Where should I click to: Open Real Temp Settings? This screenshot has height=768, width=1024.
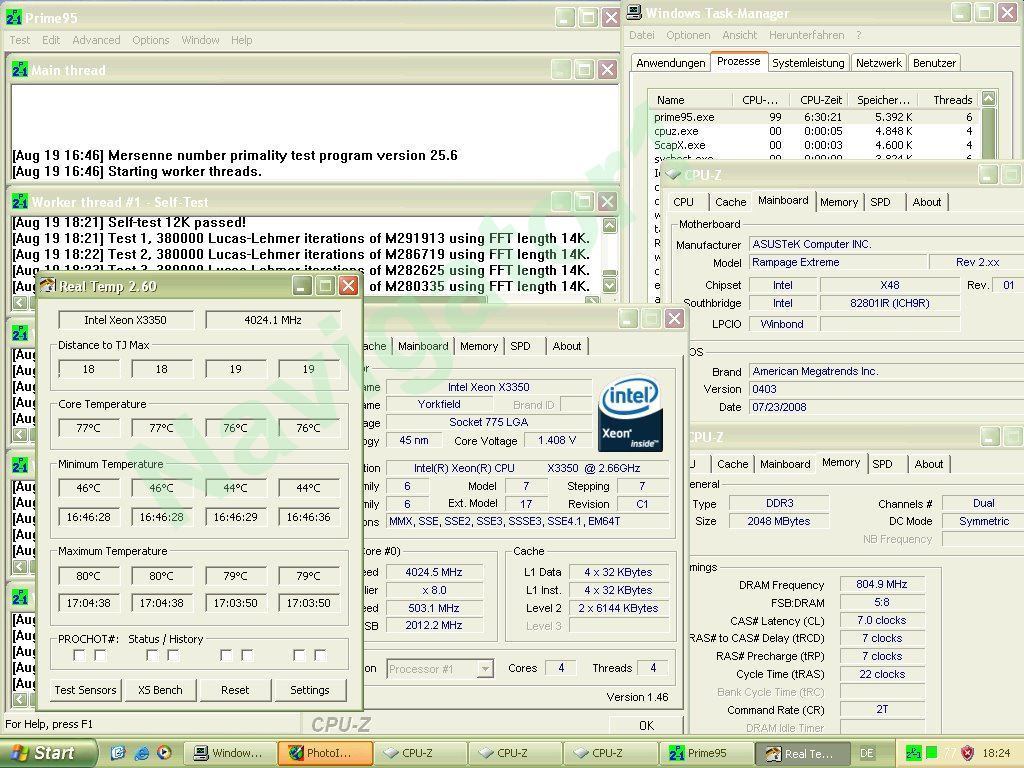[x=310, y=690]
